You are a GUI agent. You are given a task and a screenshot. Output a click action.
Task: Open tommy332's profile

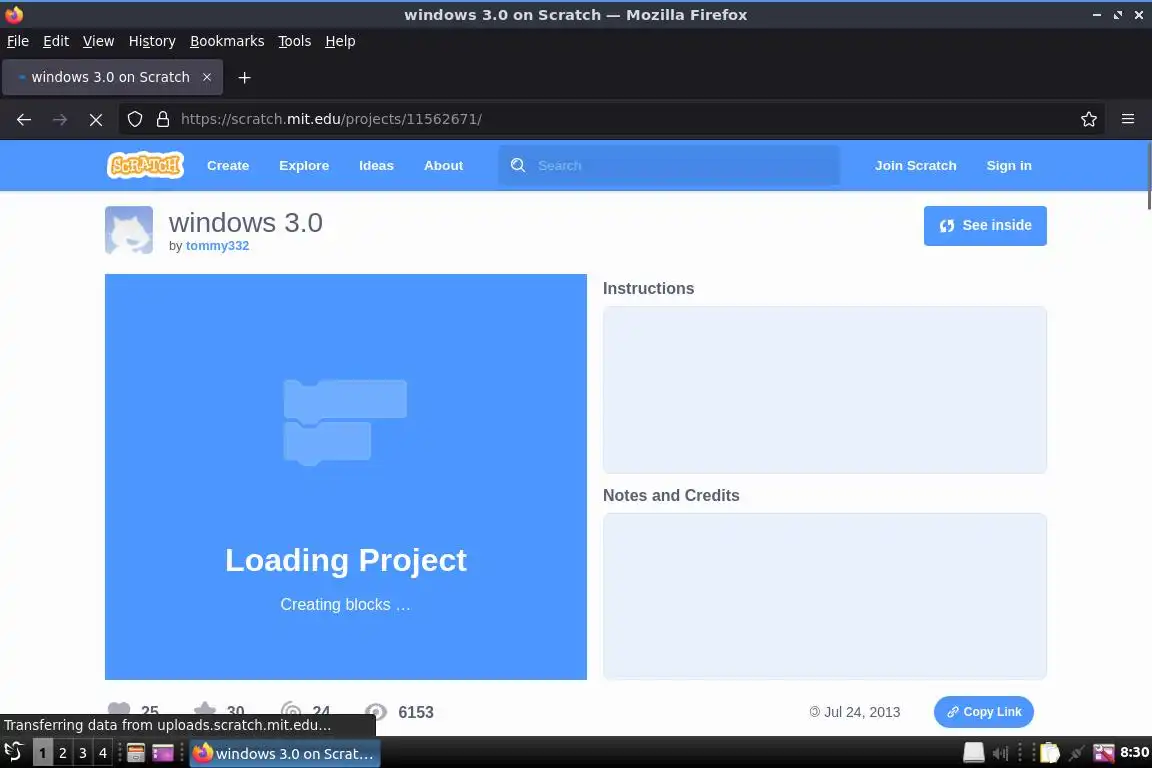coord(217,245)
